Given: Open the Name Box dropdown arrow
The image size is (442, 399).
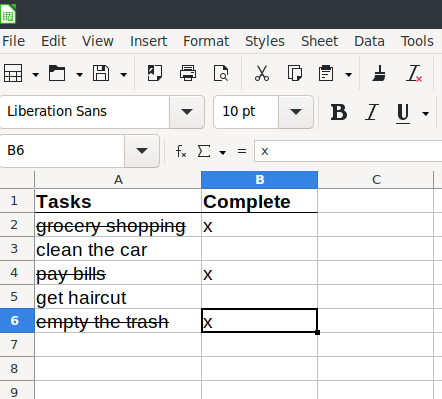Looking at the screenshot, I should [142, 151].
